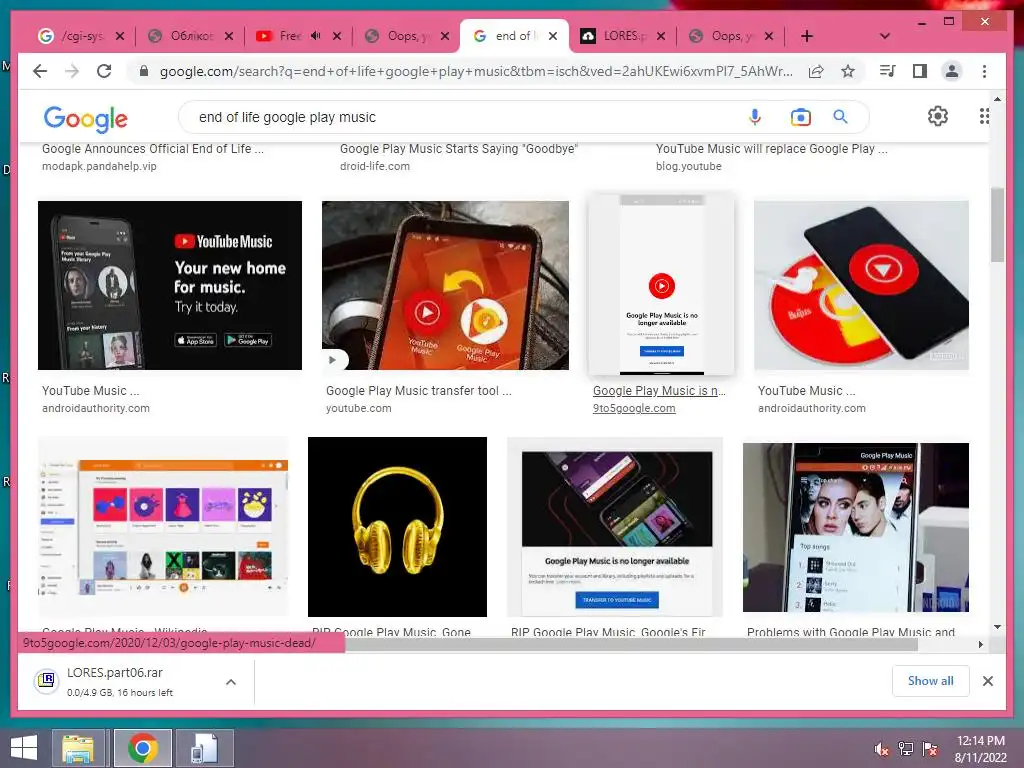
Task: Search by voice microphone icon
Action: pyautogui.click(x=754, y=117)
